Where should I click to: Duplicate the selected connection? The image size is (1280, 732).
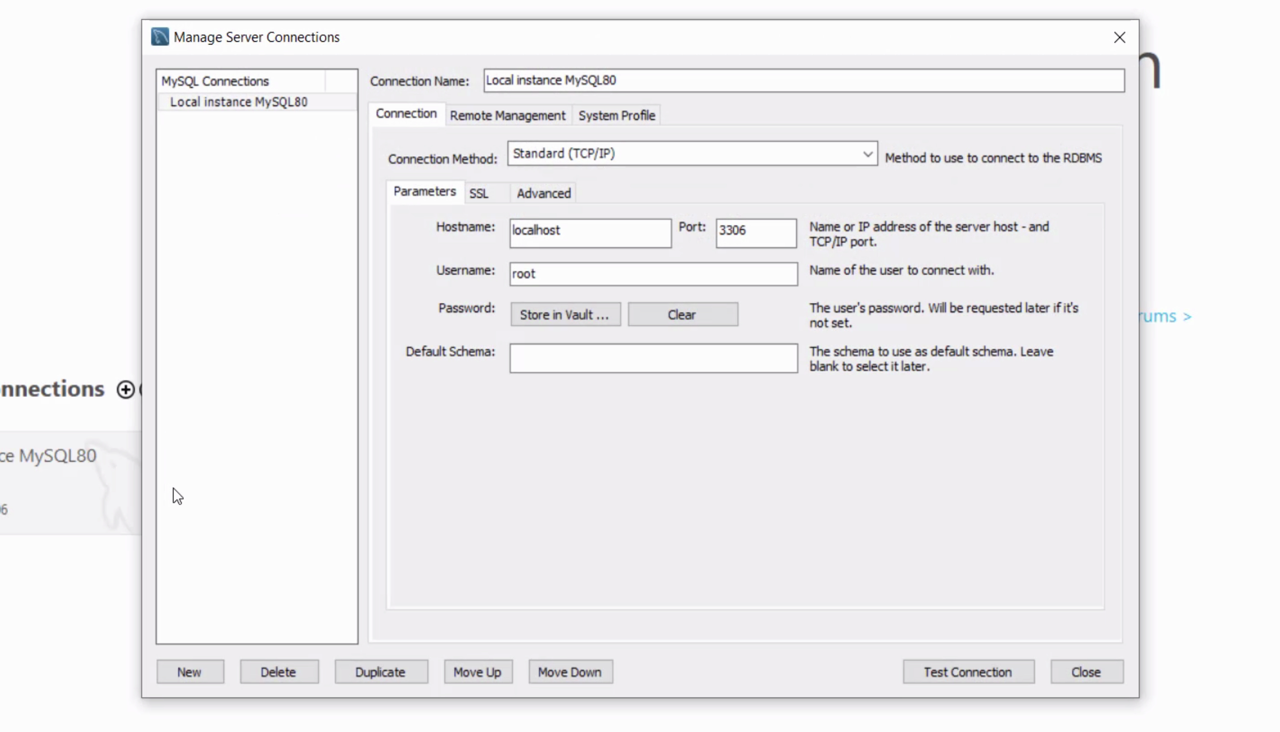pyautogui.click(x=380, y=672)
